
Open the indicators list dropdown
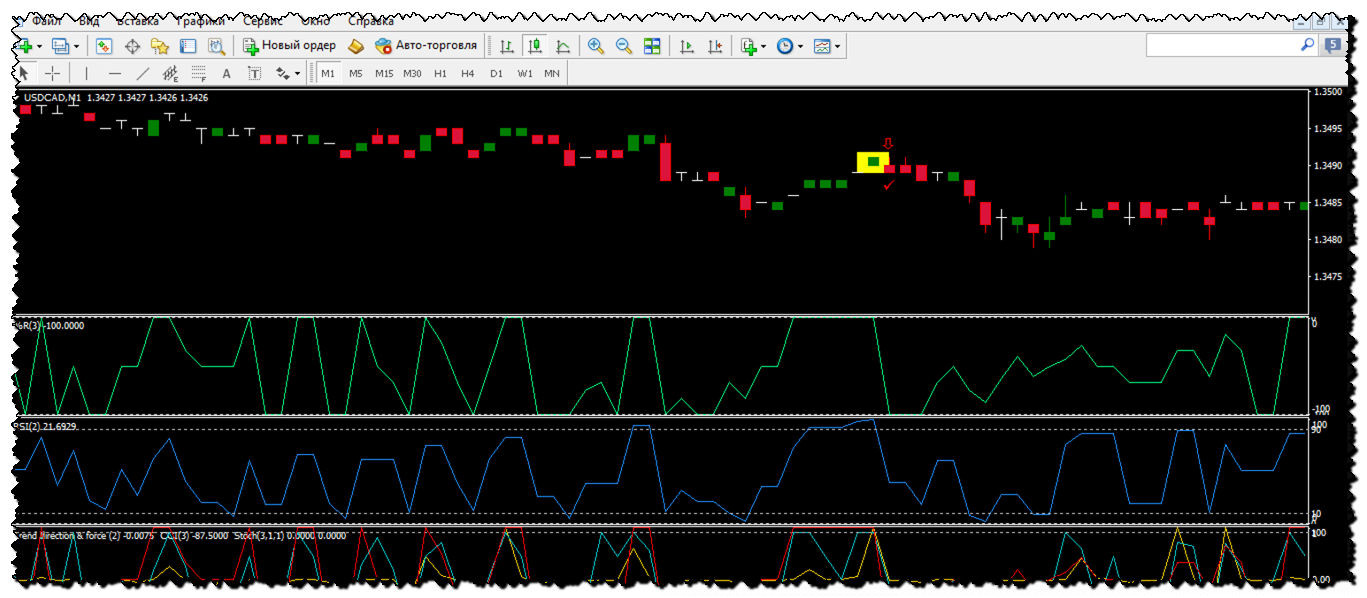[x=764, y=46]
